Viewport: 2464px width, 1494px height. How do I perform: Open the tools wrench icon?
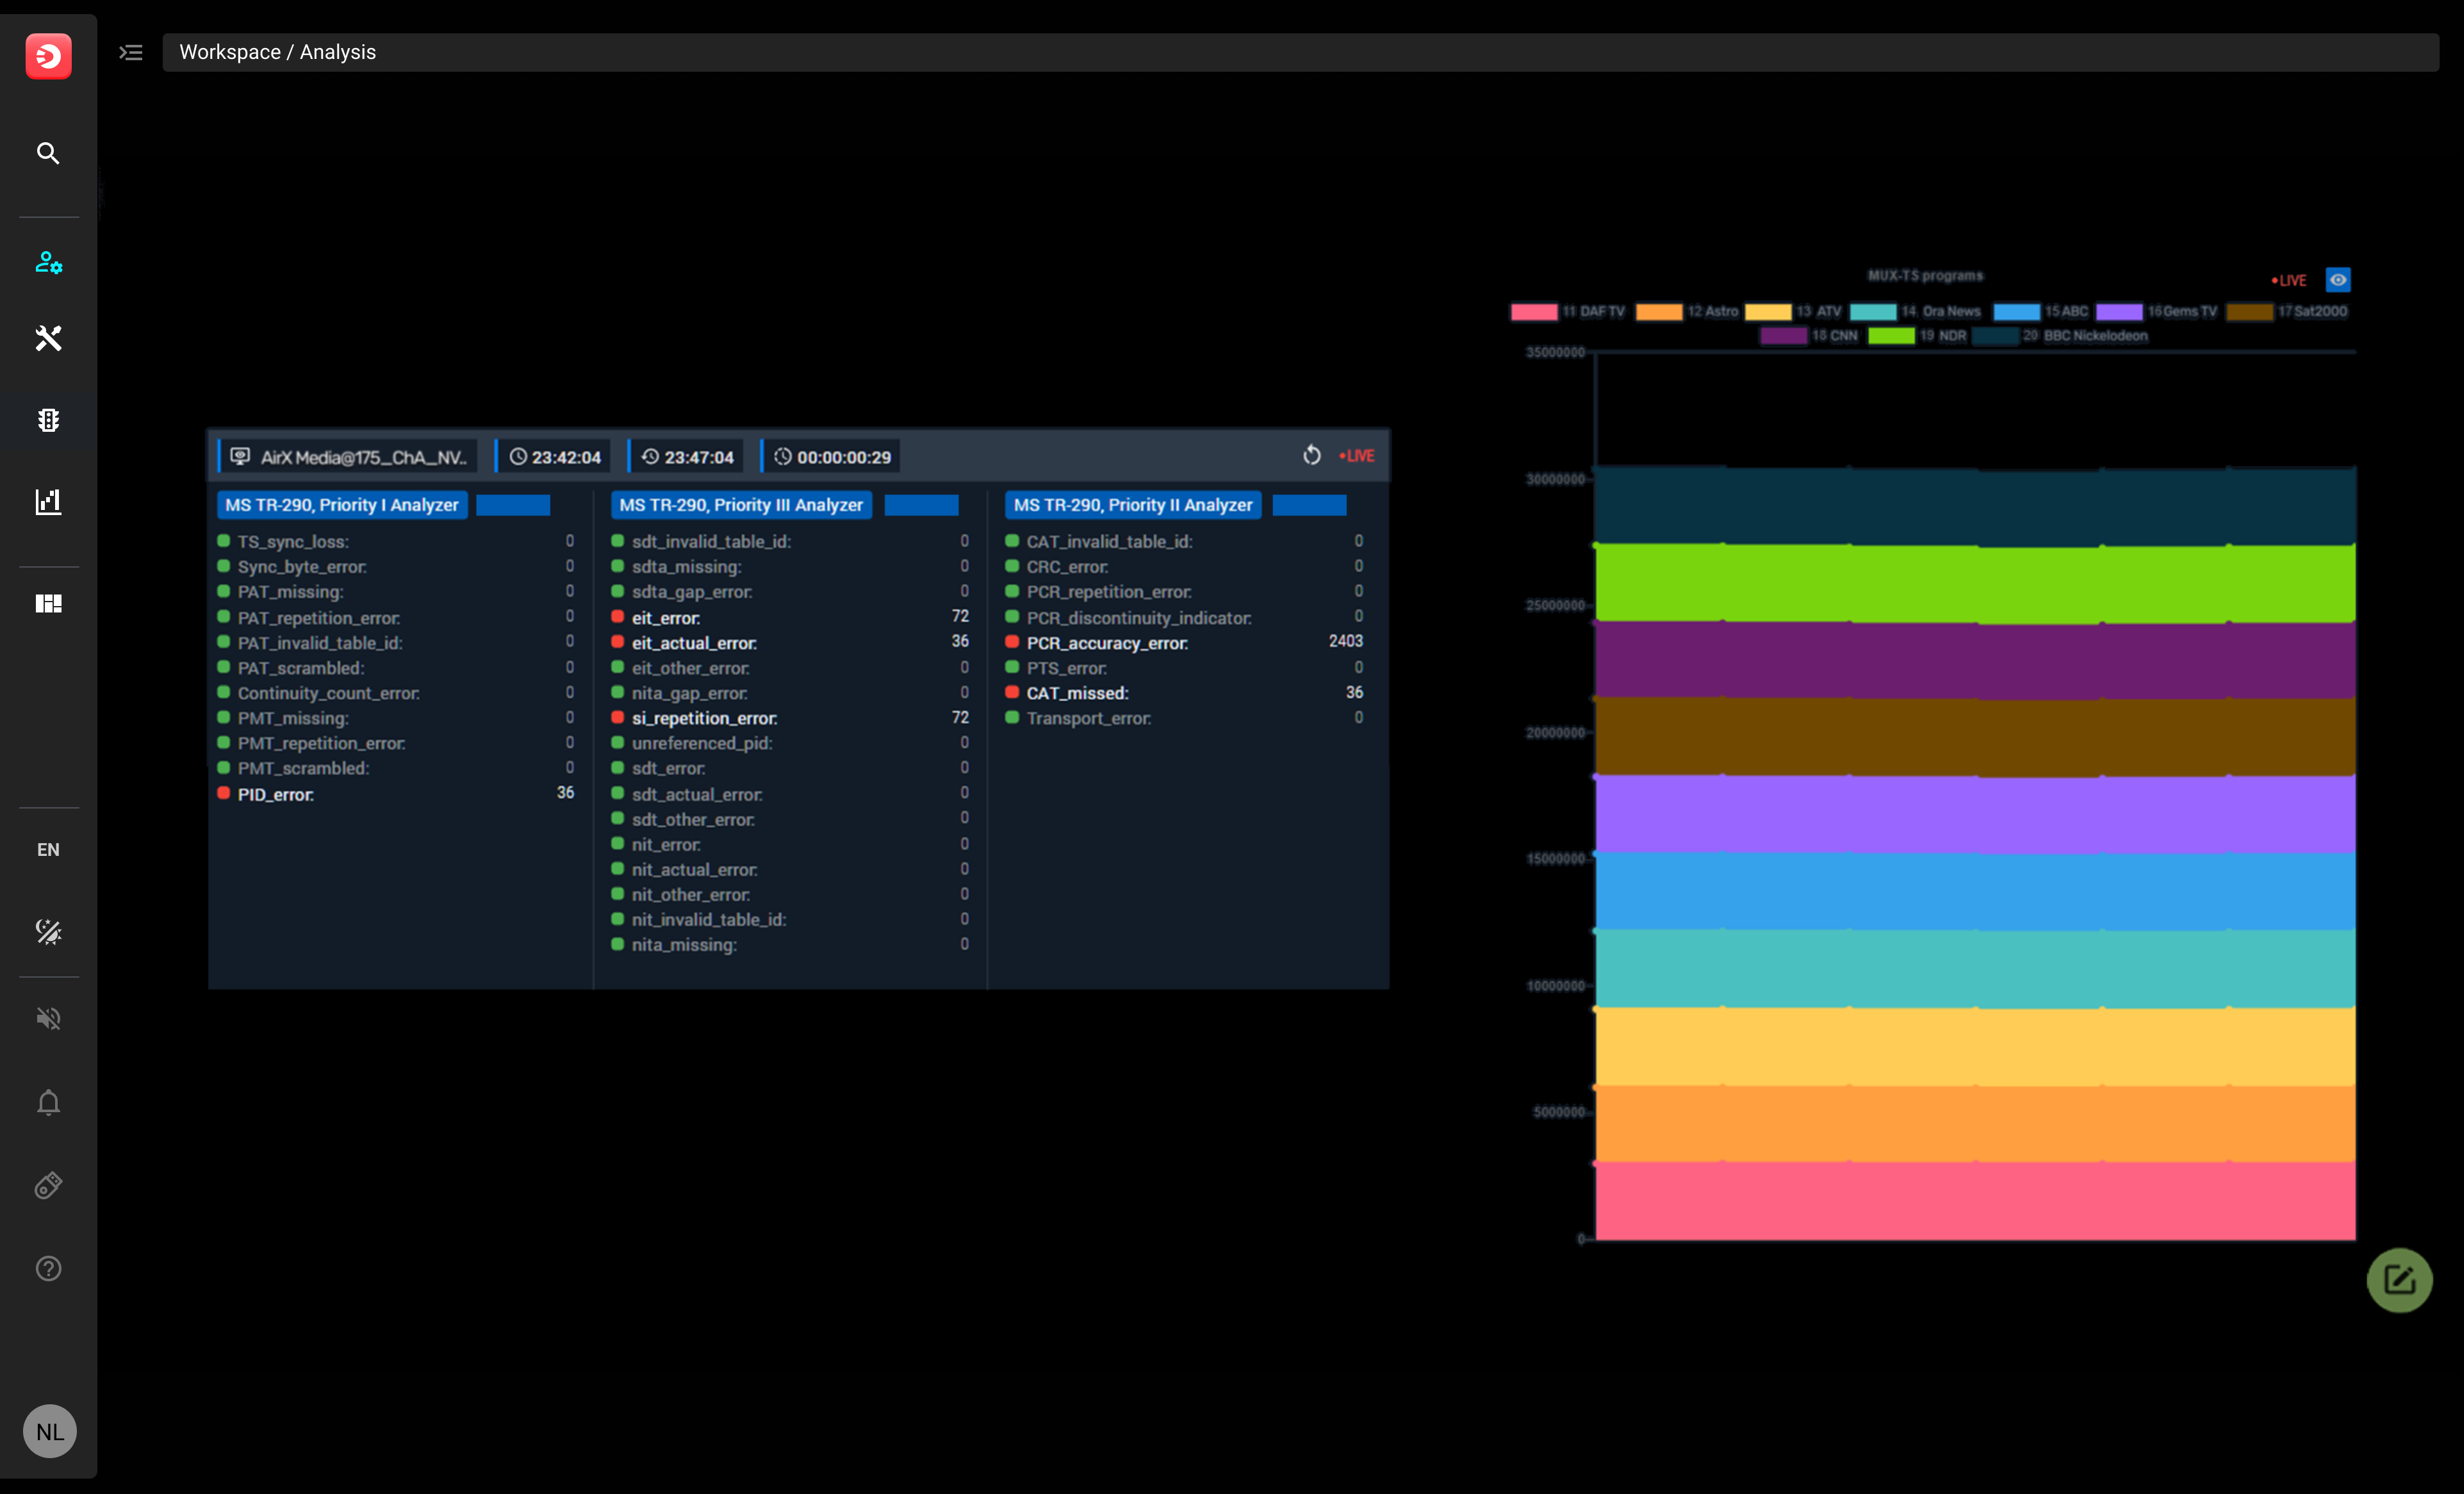[x=48, y=338]
